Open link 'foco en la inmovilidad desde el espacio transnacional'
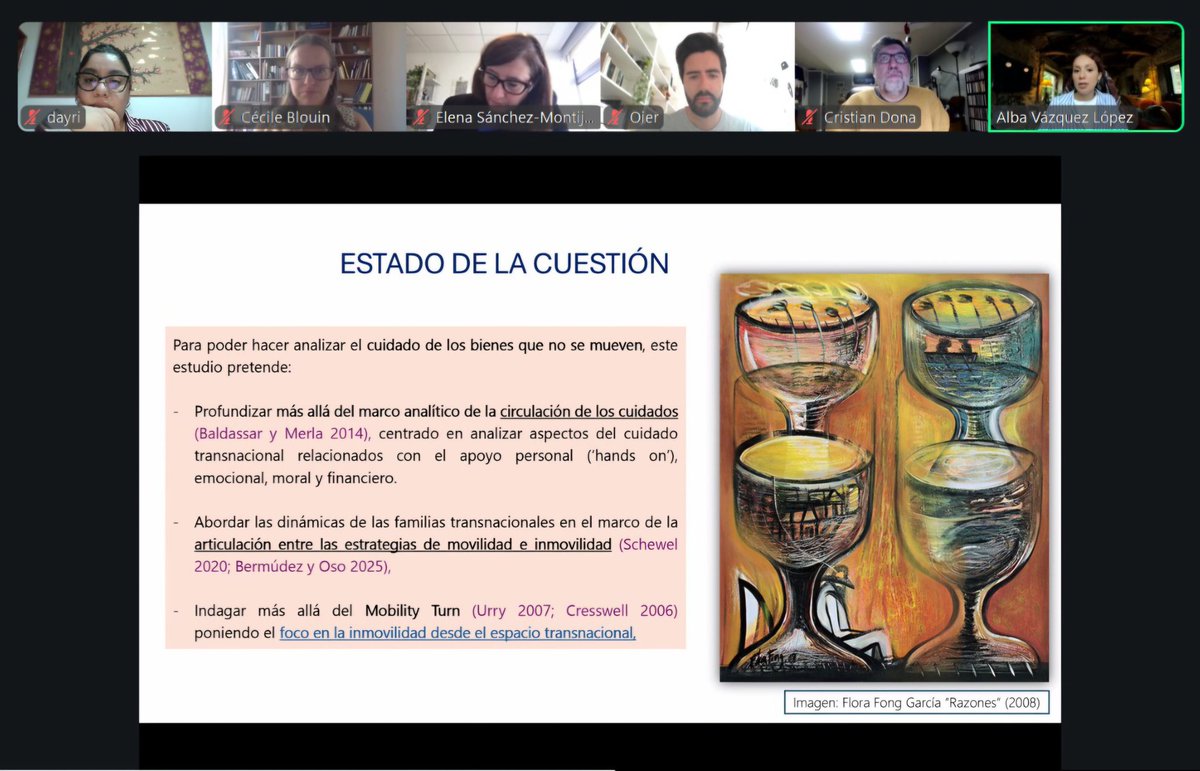Image resolution: width=1200 pixels, height=771 pixels. point(458,633)
